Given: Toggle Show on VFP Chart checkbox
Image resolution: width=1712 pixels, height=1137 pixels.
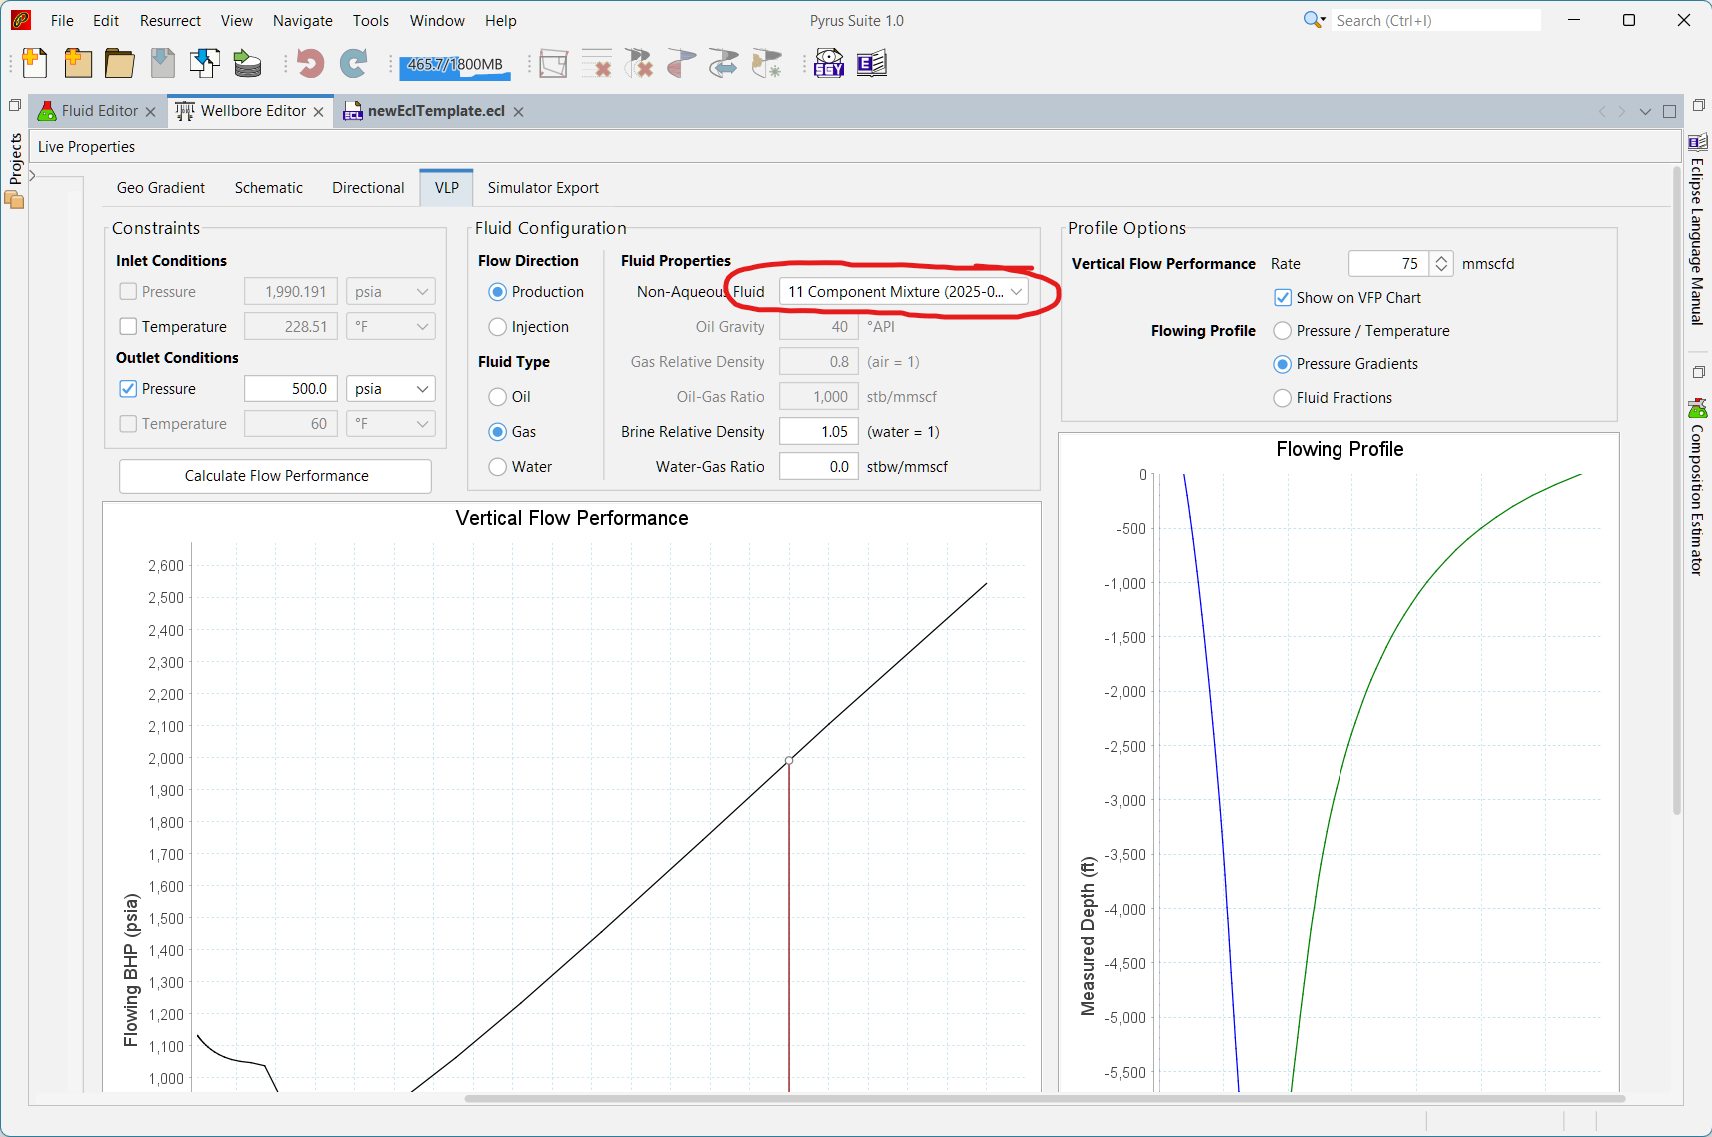Looking at the screenshot, I should (1283, 298).
